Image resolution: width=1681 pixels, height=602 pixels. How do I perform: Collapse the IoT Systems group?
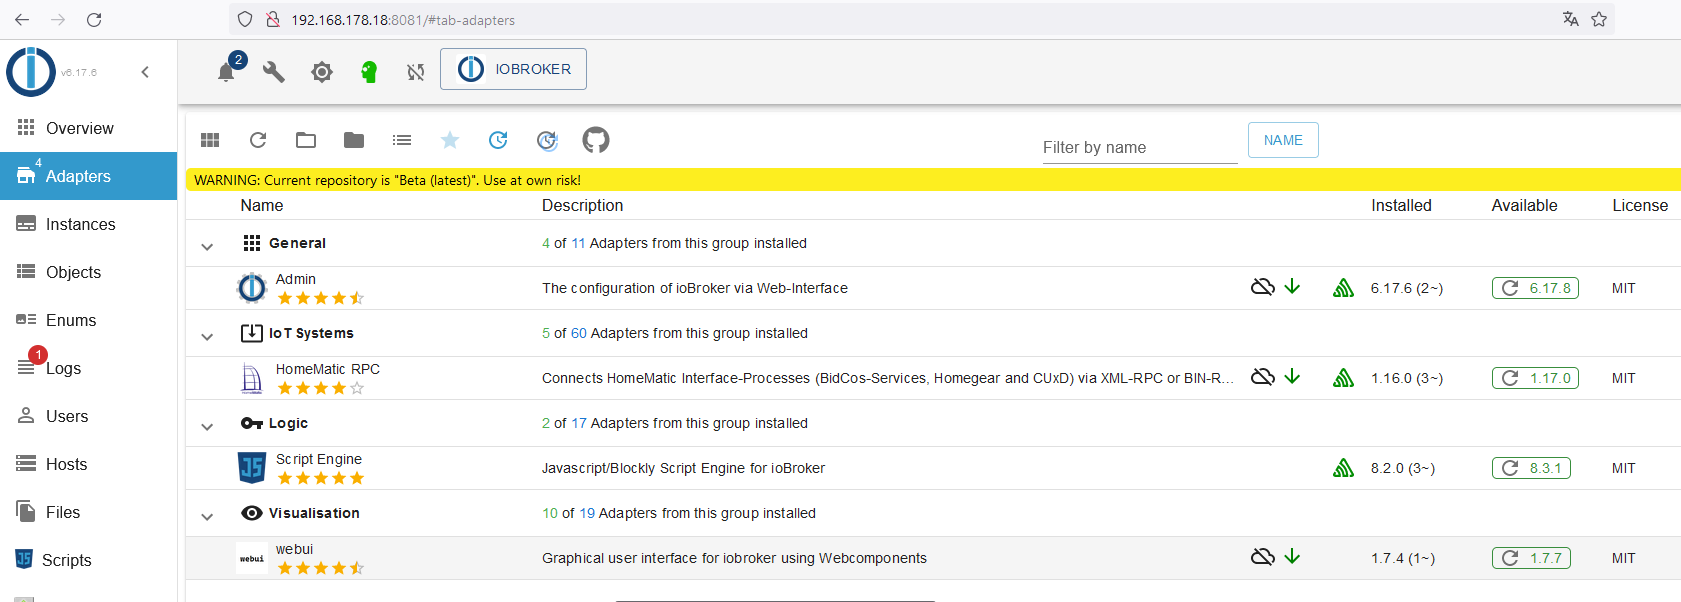(207, 336)
